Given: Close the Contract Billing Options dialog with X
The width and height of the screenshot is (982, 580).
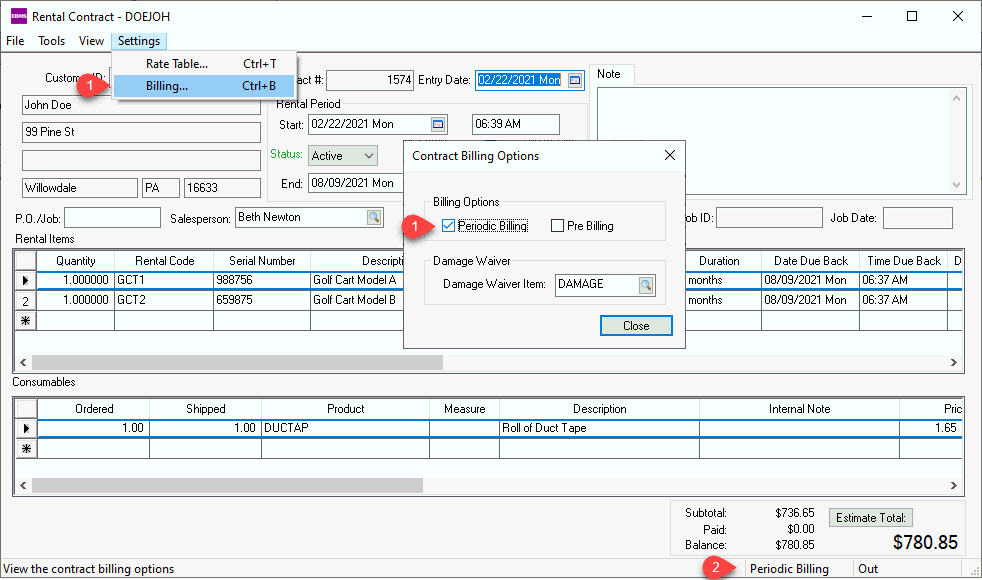Looking at the screenshot, I should (x=670, y=156).
